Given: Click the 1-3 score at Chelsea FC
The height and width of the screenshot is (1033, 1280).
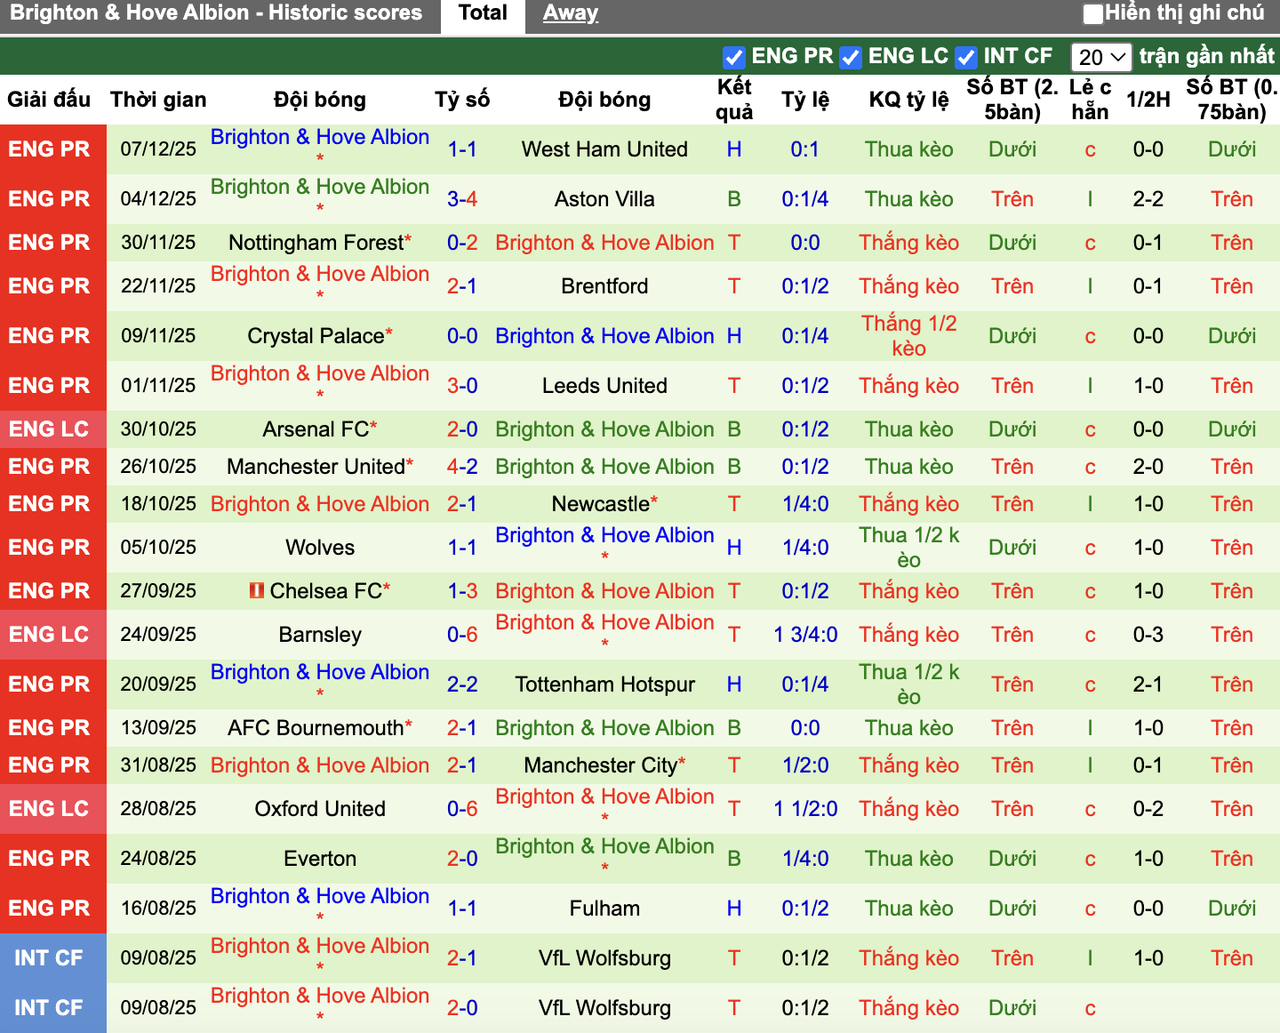Looking at the screenshot, I should click(462, 591).
